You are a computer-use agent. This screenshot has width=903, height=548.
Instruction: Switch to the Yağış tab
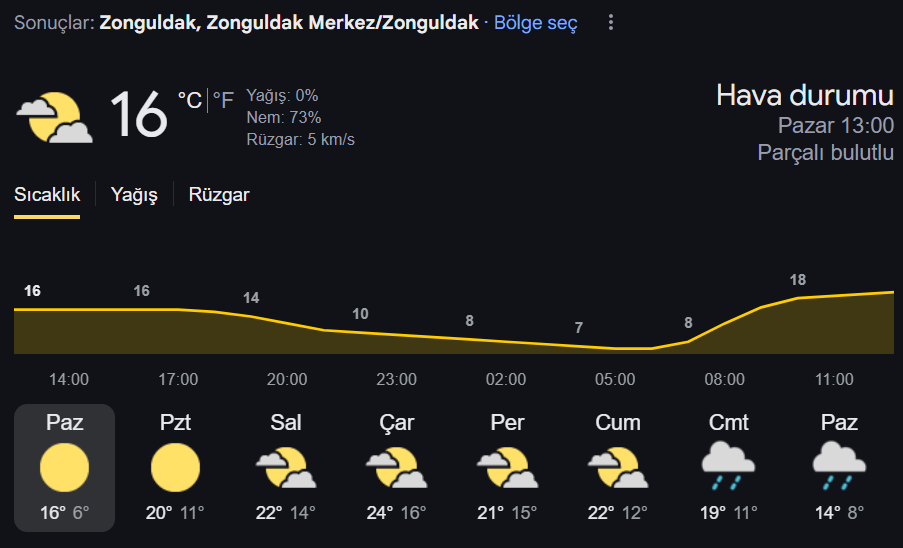[134, 195]
